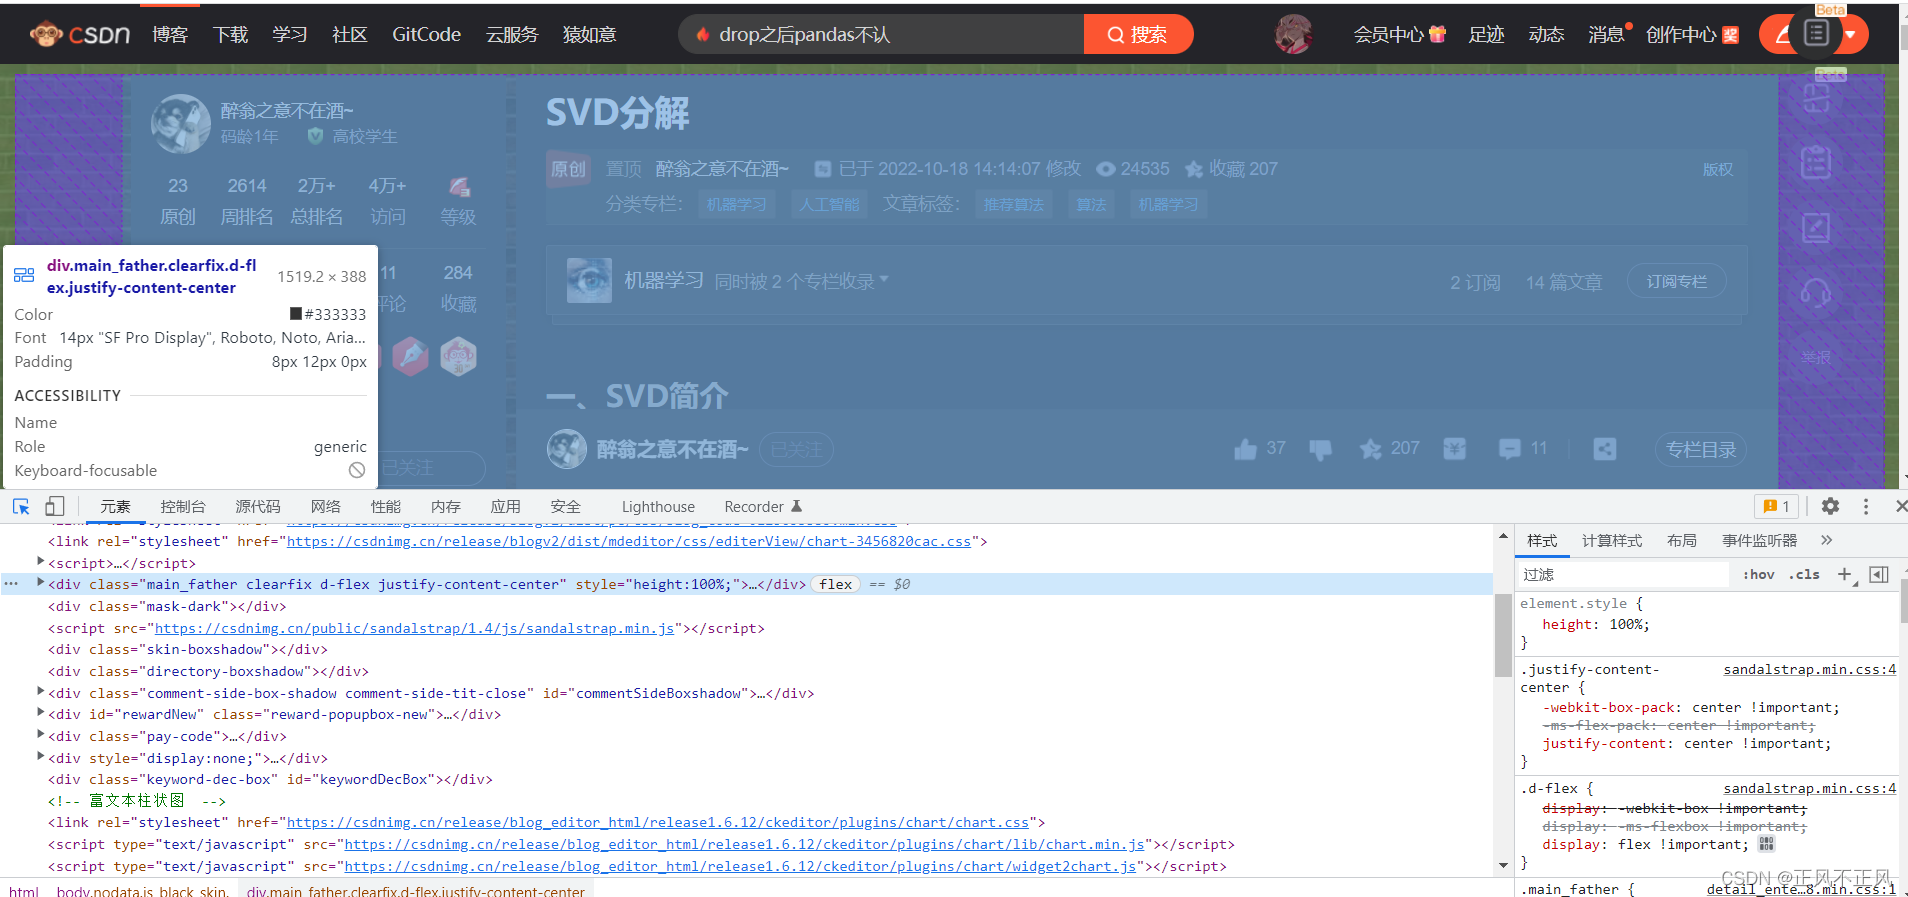Toggle the device toolbar icon
The height and width of the screenshot is (897, 1908).
[55, 506]
